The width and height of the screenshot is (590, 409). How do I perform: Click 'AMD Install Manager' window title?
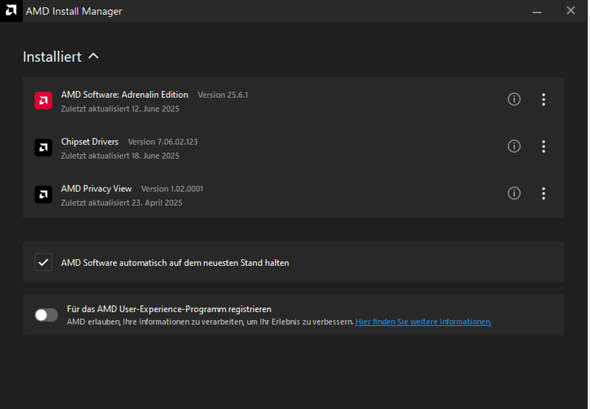tap(74, 11)
